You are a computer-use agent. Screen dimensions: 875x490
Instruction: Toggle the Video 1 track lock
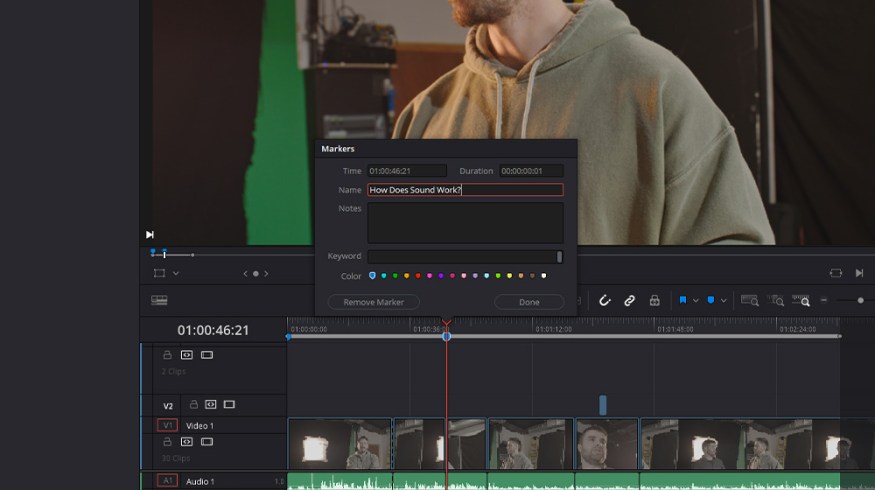point(167,441)
